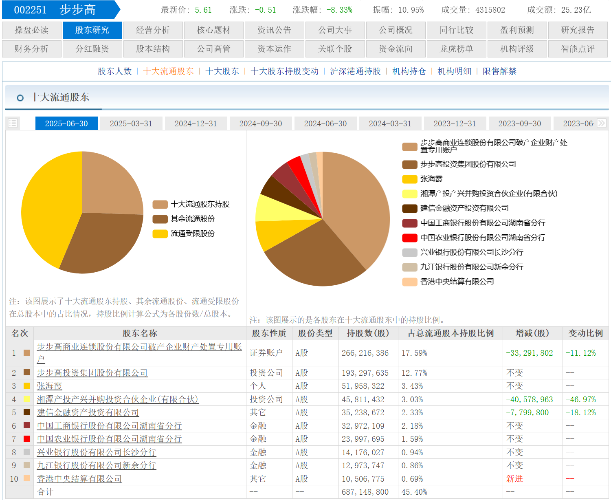Go to the 资讯公告 tab
This screenshot has width=611, height=500.
[274, 30]
